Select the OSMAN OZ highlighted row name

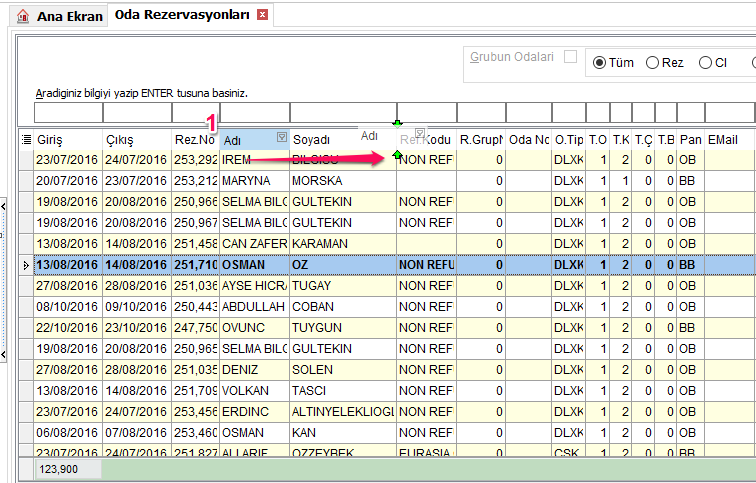254,265
